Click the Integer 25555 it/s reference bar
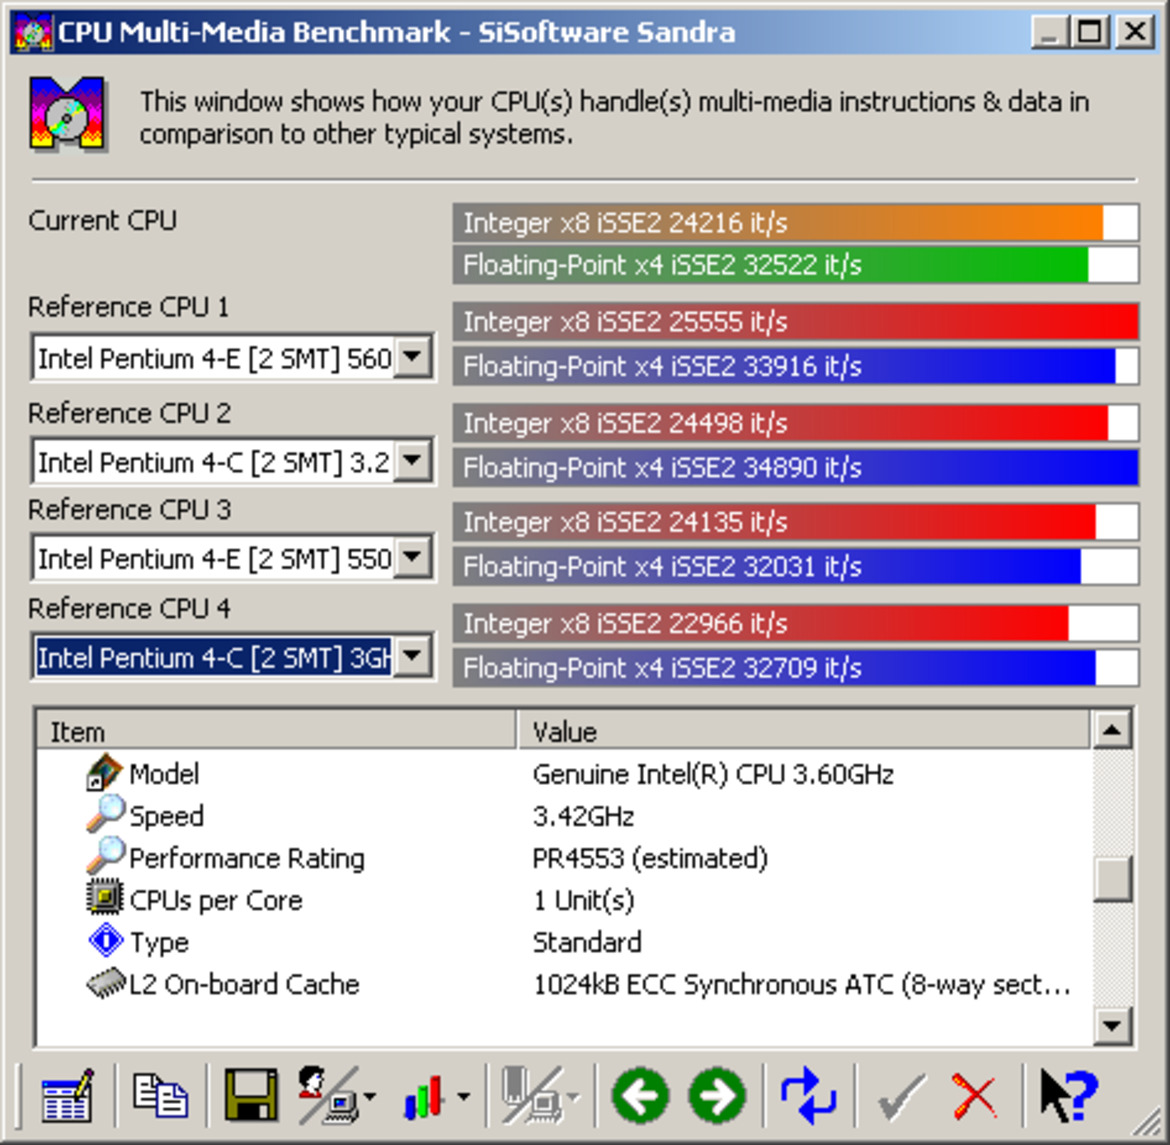This screenshot has width=1170, height=1145. 795,322
